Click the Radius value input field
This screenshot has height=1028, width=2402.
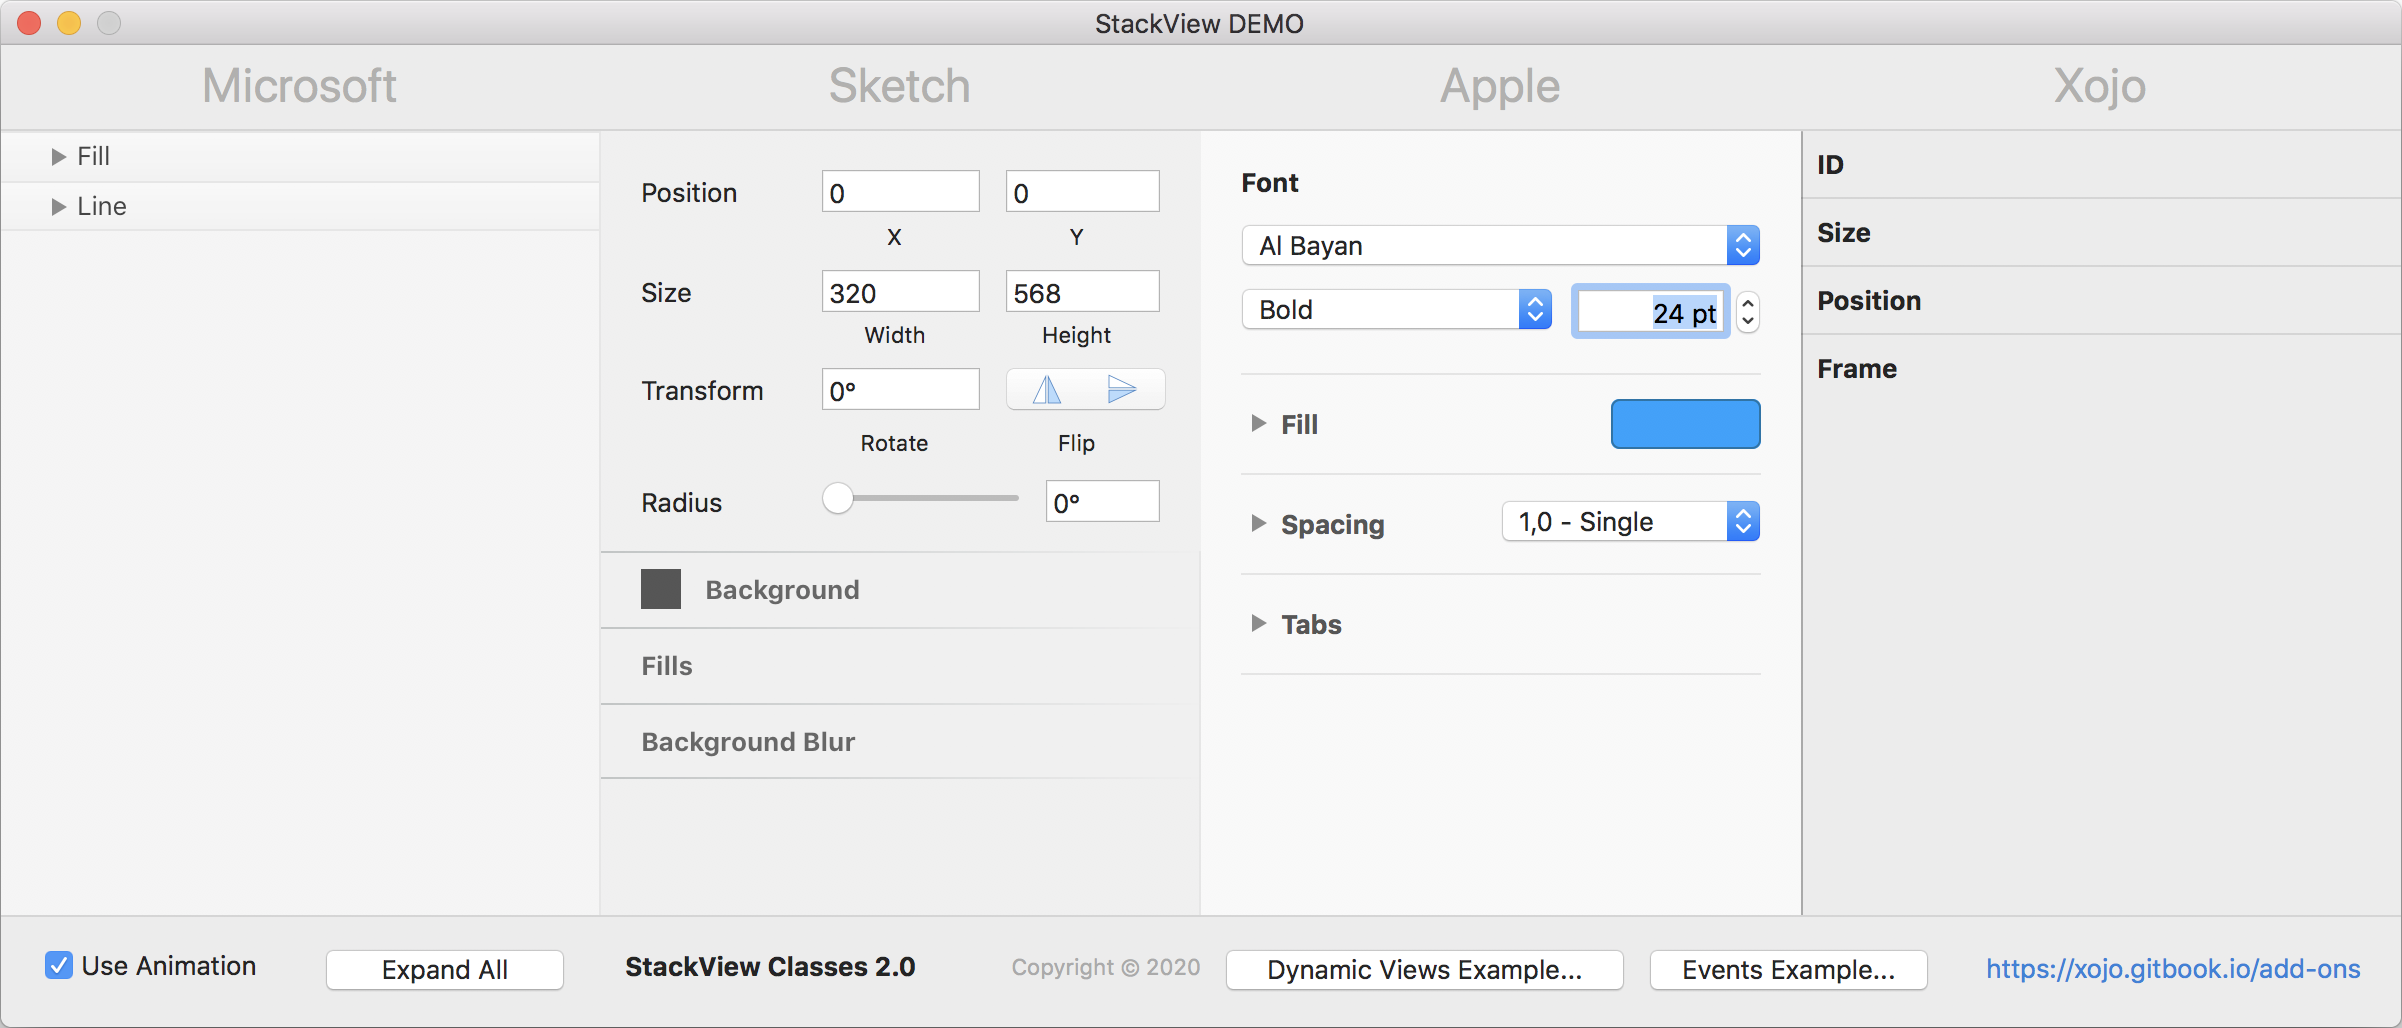click(1102, 502)
